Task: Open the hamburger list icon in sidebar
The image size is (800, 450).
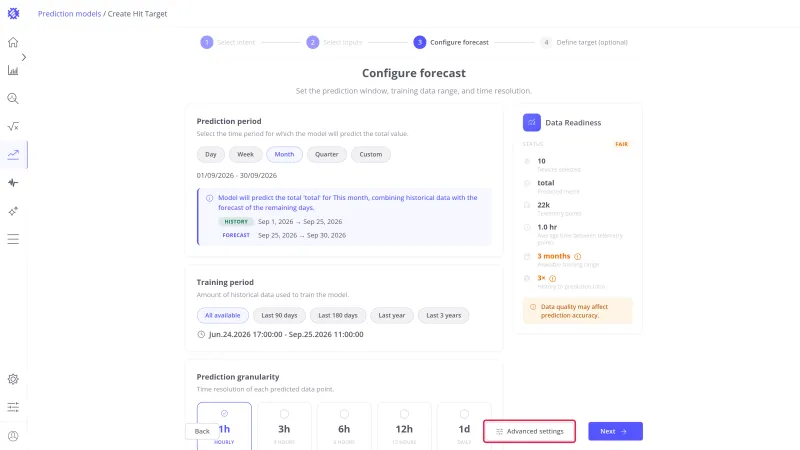Action: (x=13, y=239)
